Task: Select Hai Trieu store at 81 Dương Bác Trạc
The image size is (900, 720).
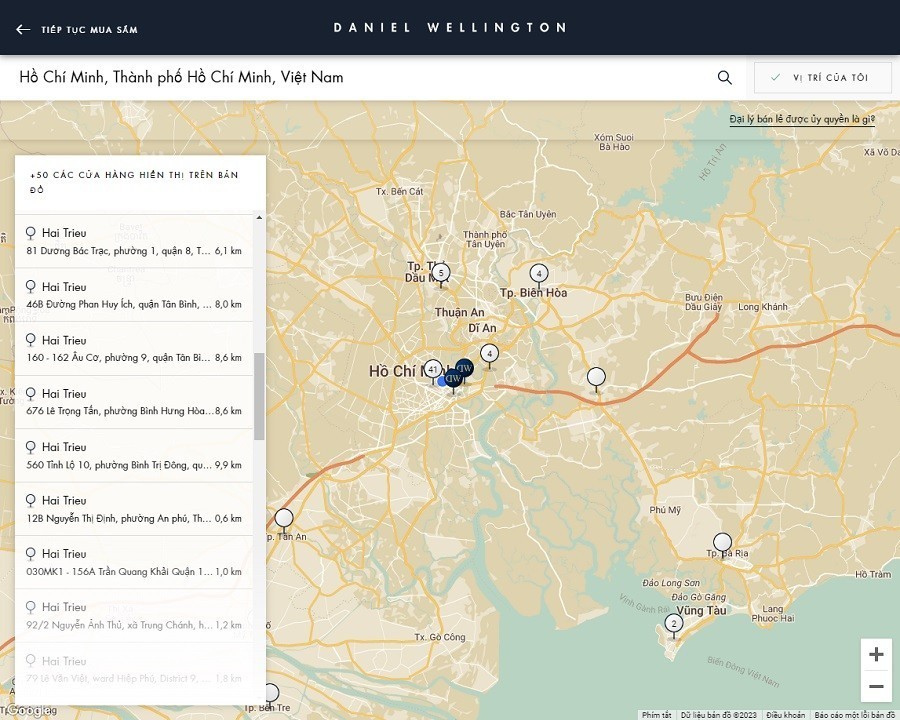Action: 134,241
